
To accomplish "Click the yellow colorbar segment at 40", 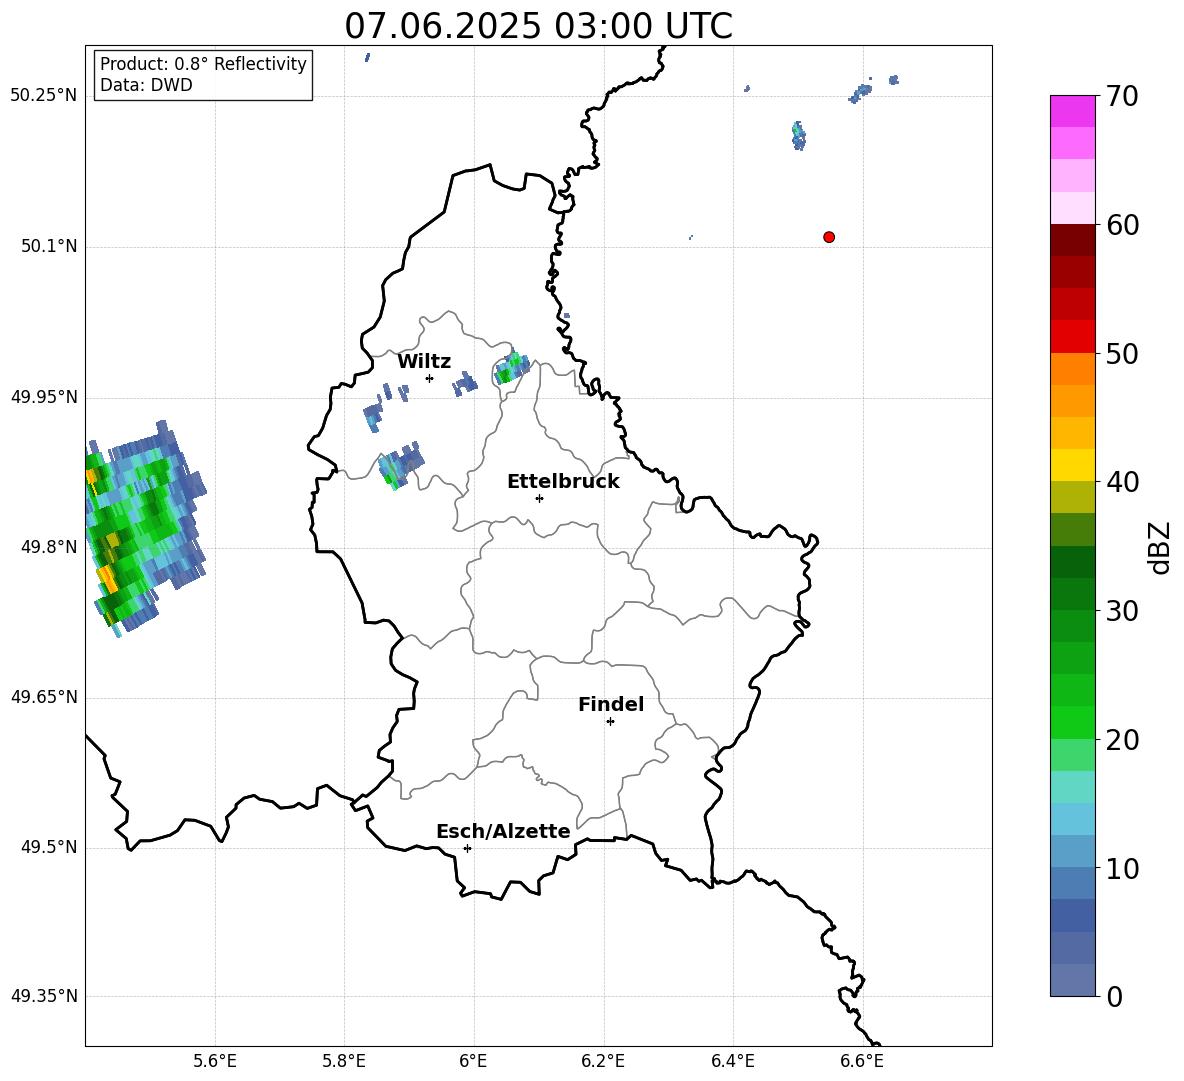I will (1073, 465).
